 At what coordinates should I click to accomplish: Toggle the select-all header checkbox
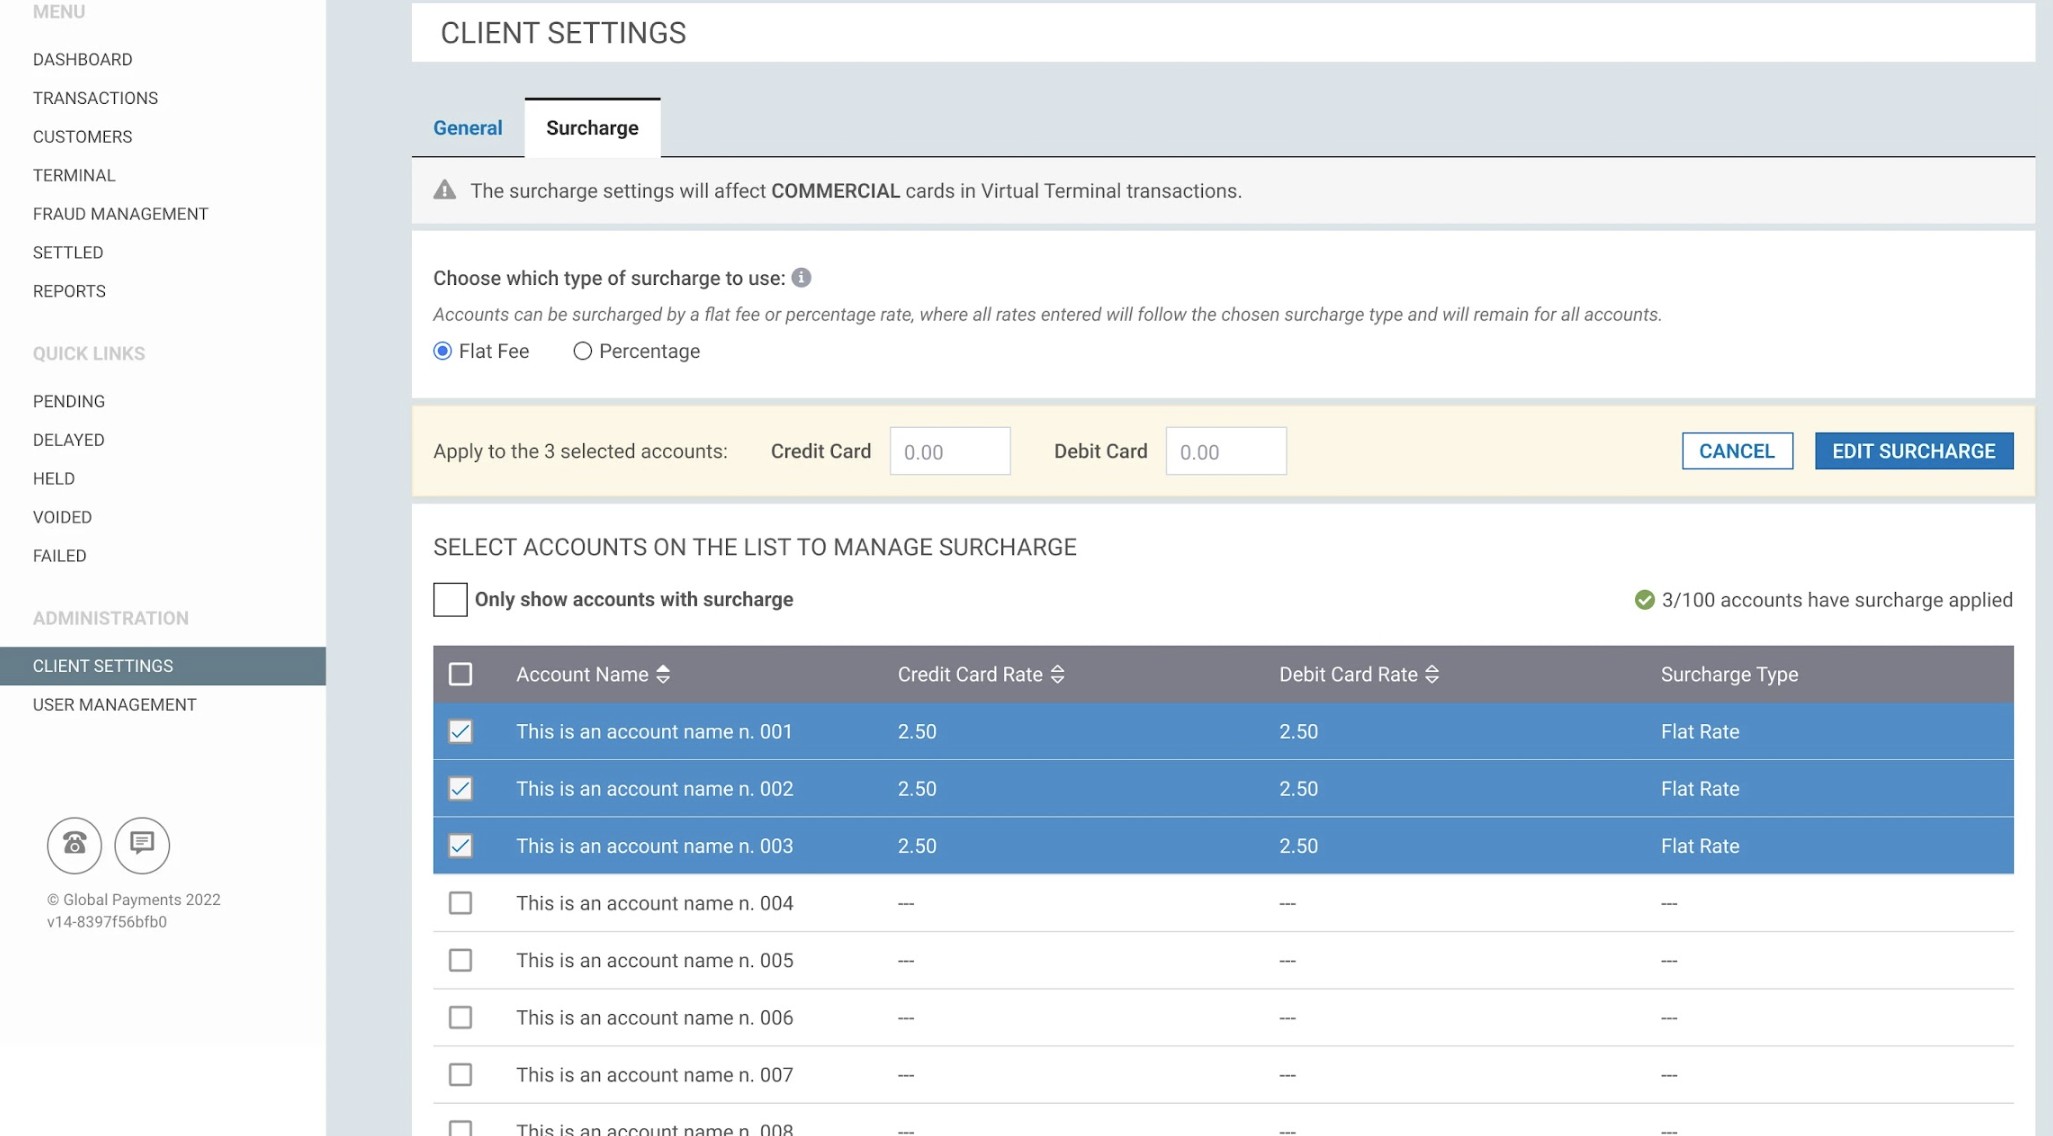pyautogui.click(x=460, y=675)
